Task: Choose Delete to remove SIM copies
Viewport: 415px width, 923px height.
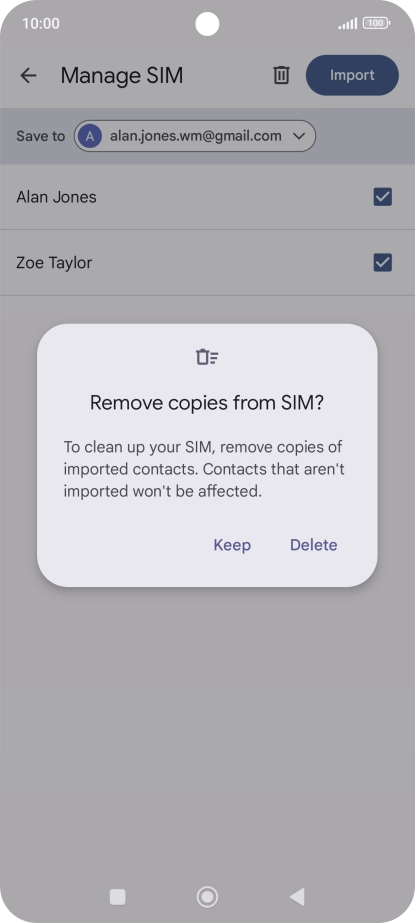Action: pyautogui.click(x=314, y=545)
